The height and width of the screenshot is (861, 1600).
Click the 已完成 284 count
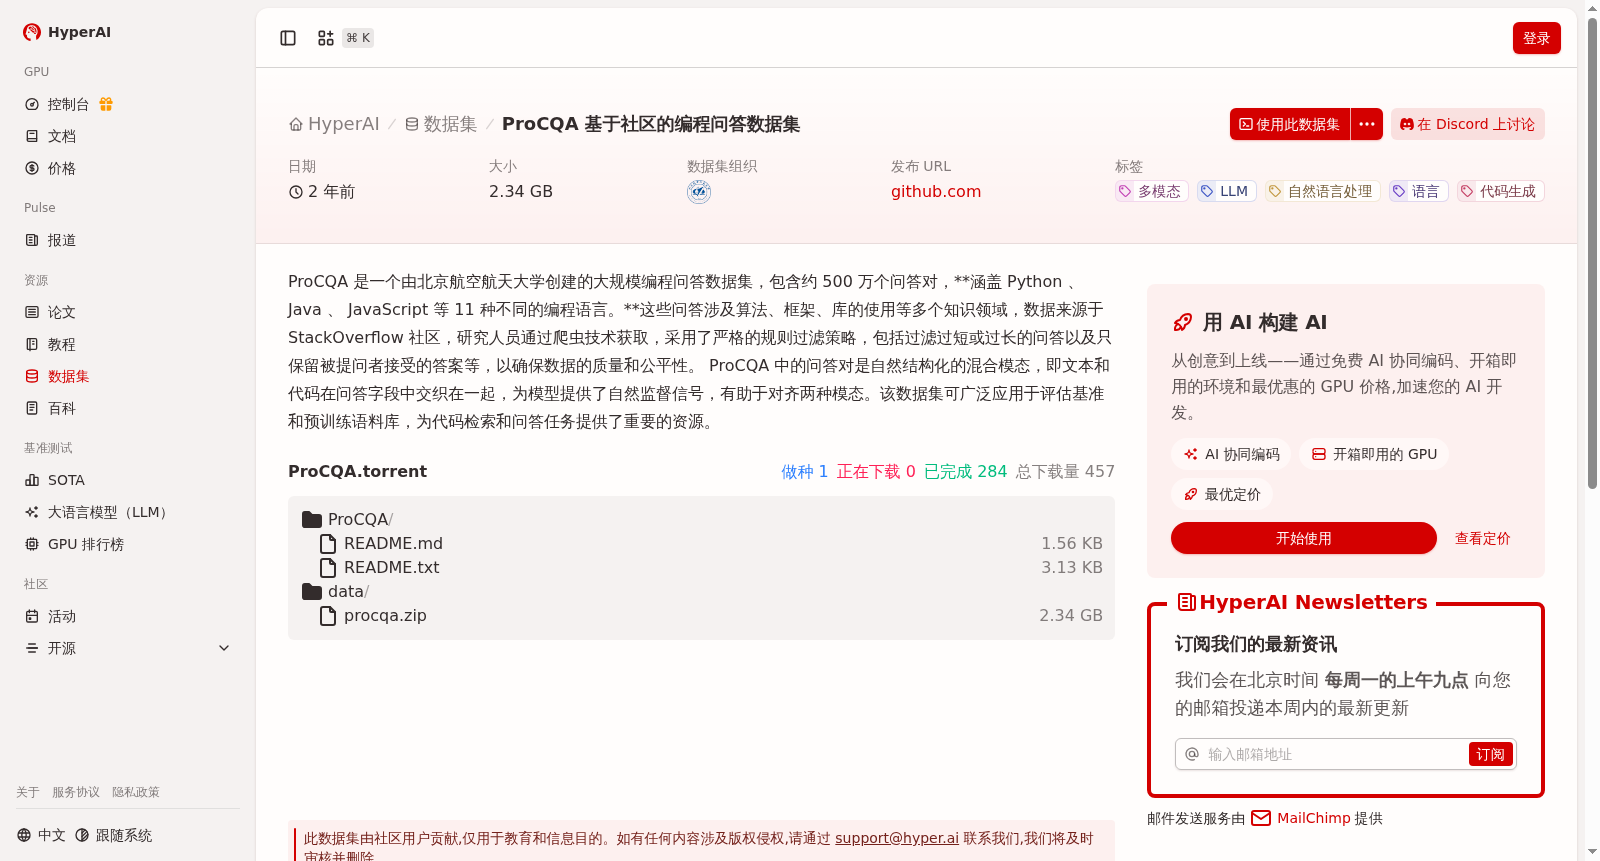pyautogui.click(x=965, y=471)
